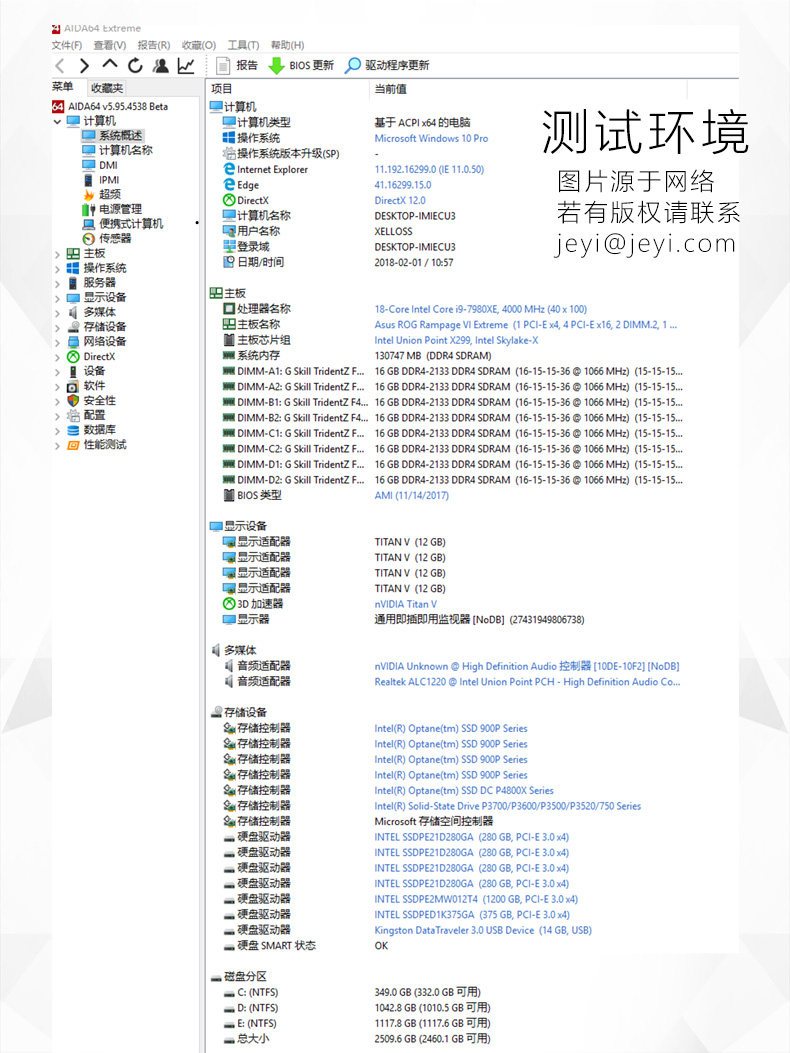Click 驱动程序更新 driver update button
The height and width of the screenshot is (1053, 790).
387,65
